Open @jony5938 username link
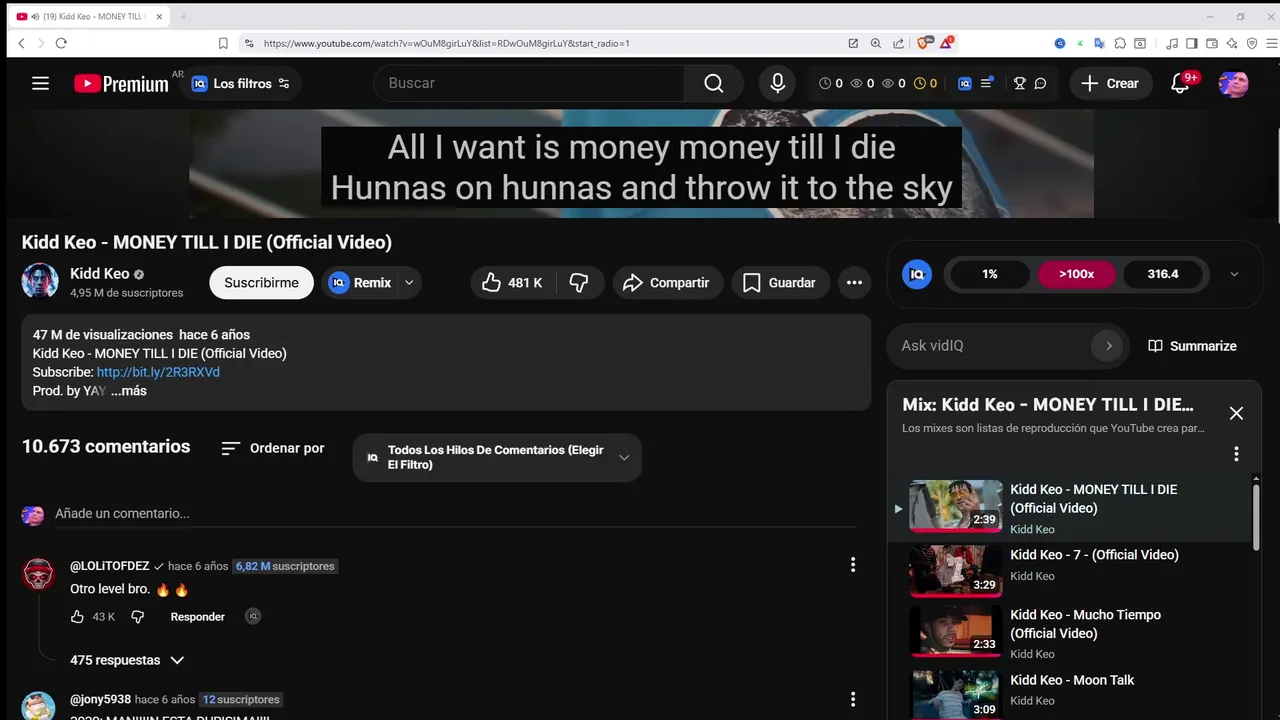The width and height of the screenshot is (1280, 720). [x=100, y=699]
